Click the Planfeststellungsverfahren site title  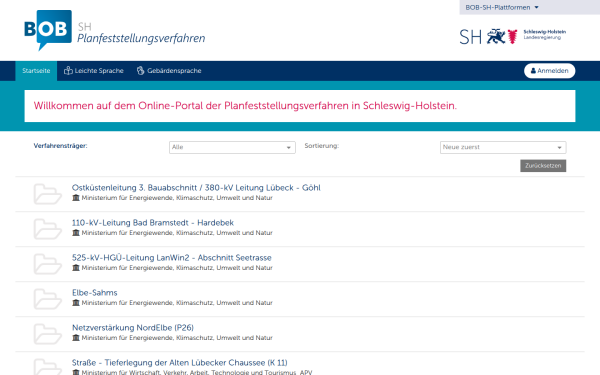tap(141, 38)
